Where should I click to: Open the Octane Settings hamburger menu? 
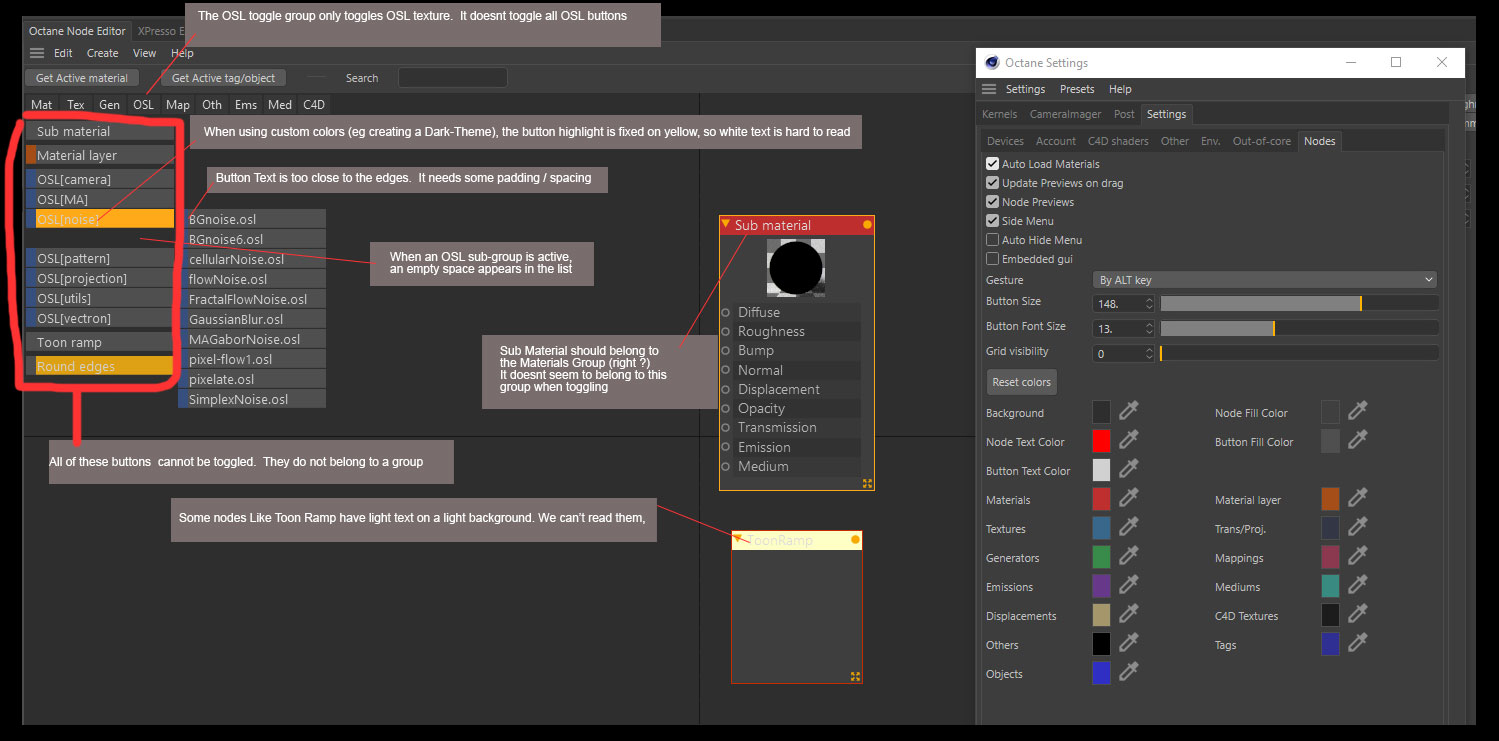tap(989, 89)
